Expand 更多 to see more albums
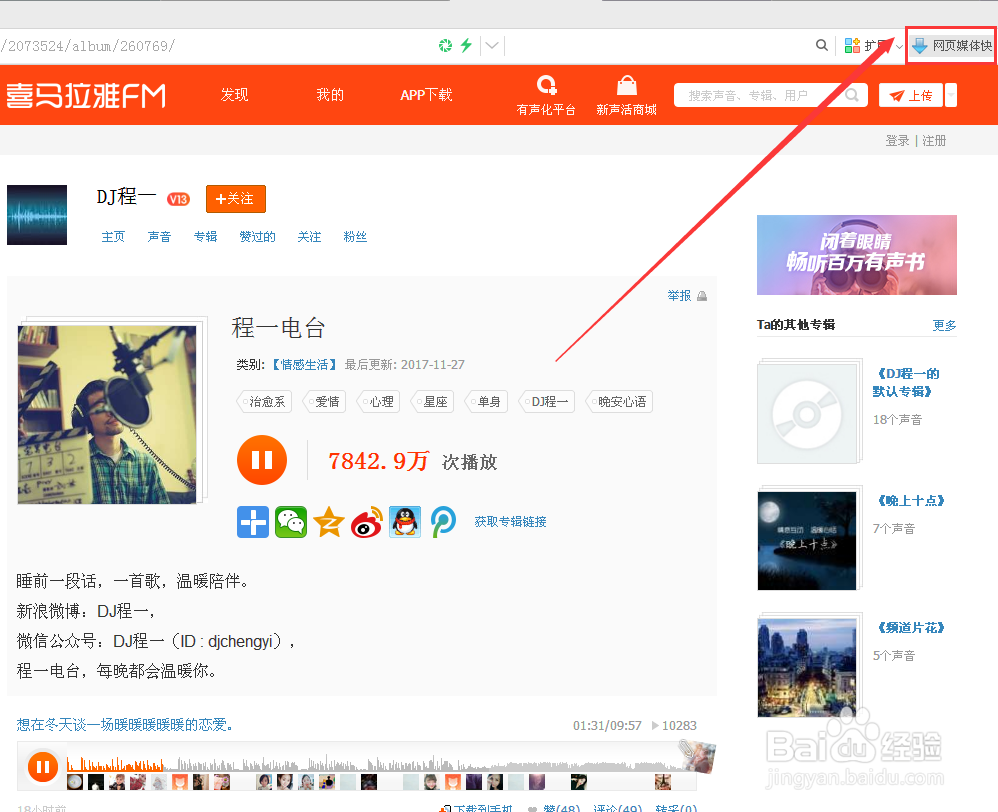 coord(946,324)
